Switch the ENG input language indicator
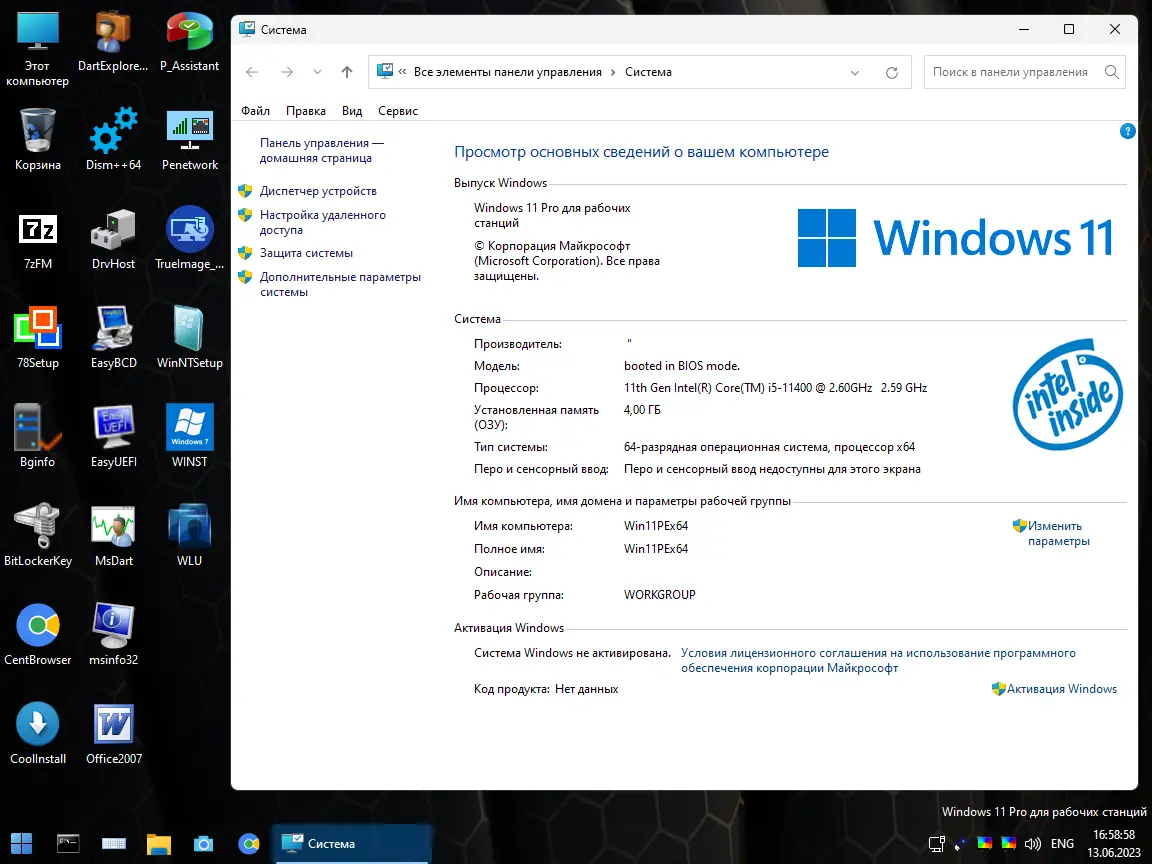The image size is (1152, 864). [1062, 843]
